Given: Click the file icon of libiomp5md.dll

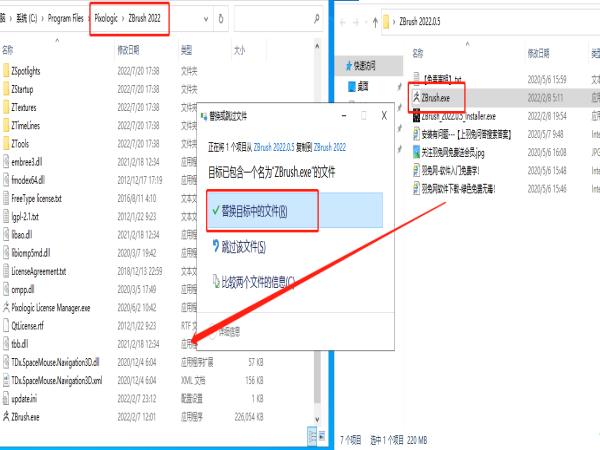Looking at the screenshot, I should click(x=6, y=253).
